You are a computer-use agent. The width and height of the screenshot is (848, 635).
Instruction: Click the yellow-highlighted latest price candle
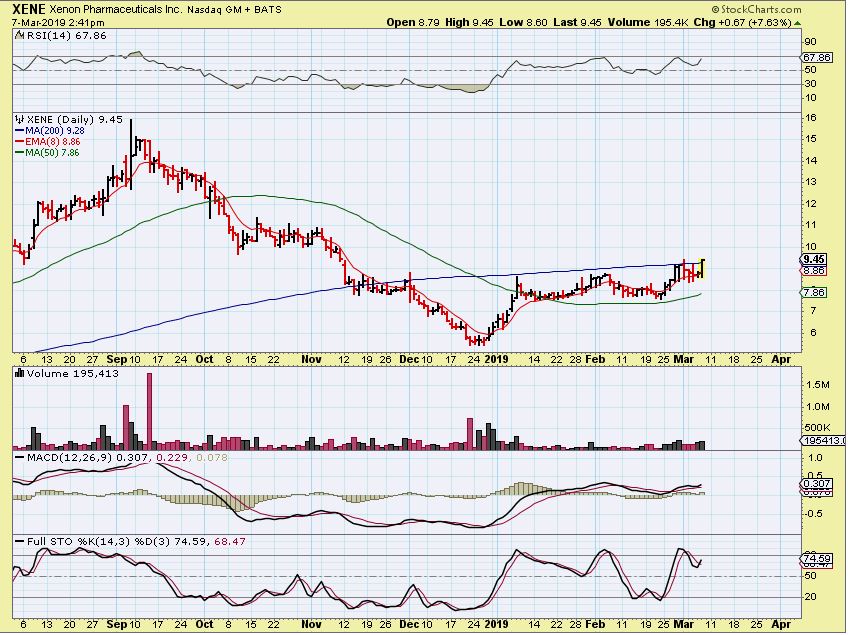coord(703,269)
